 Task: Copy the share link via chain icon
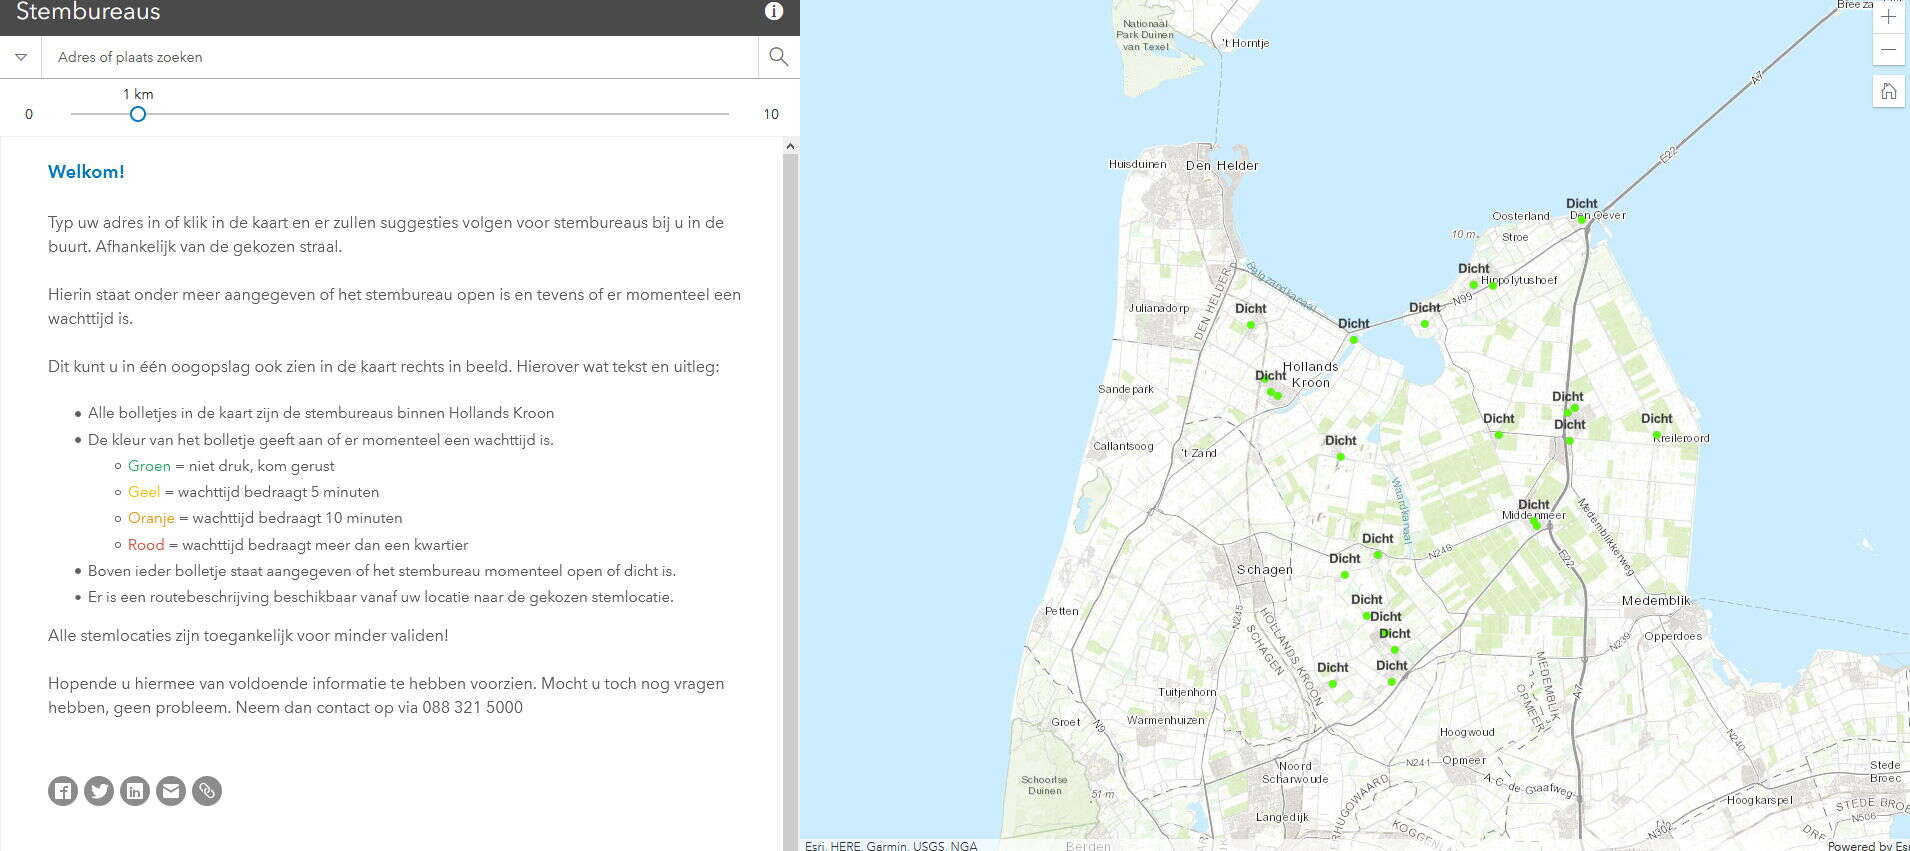(x=207, y=791)
